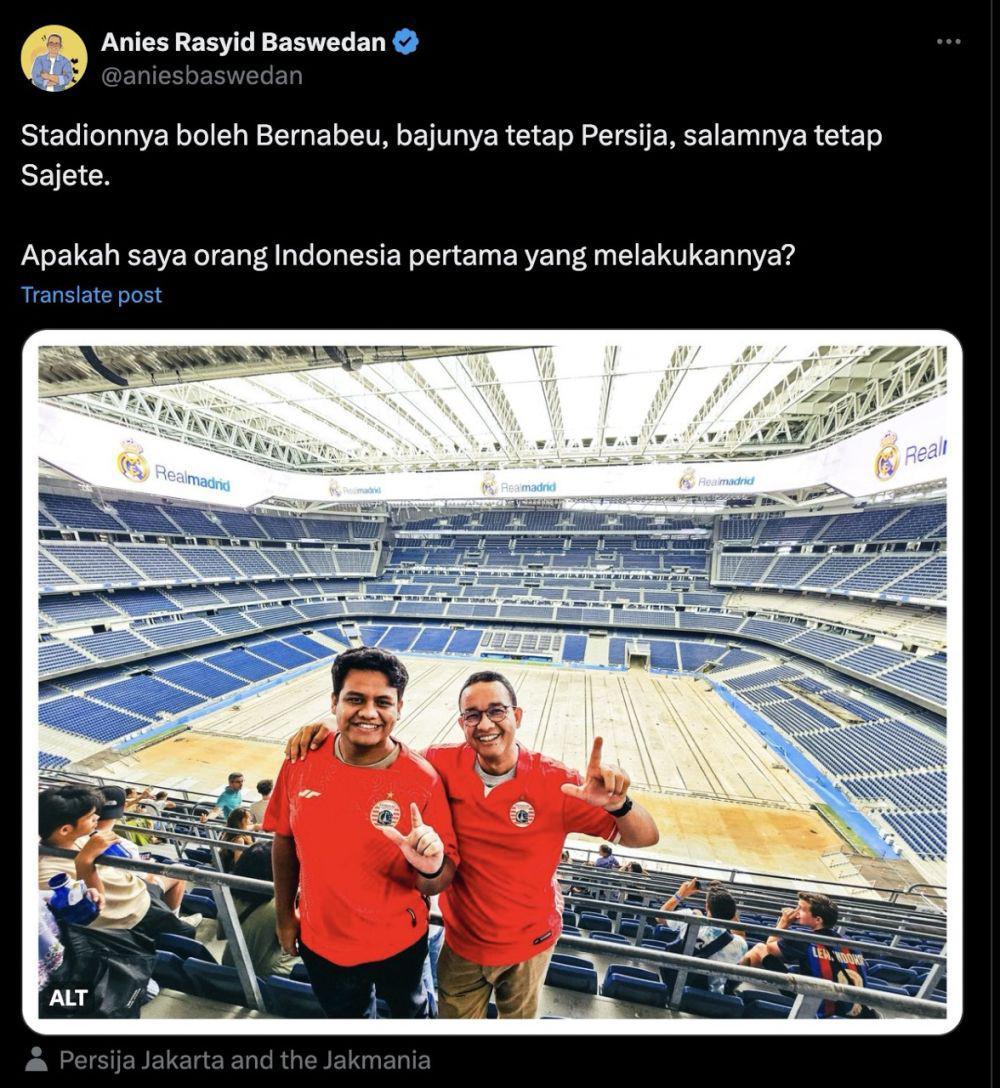Screen dimensions: 1000x1088
Task: Open tagged Persija Jakarta and the Jakmania
Action: [x=244, y=1060]
